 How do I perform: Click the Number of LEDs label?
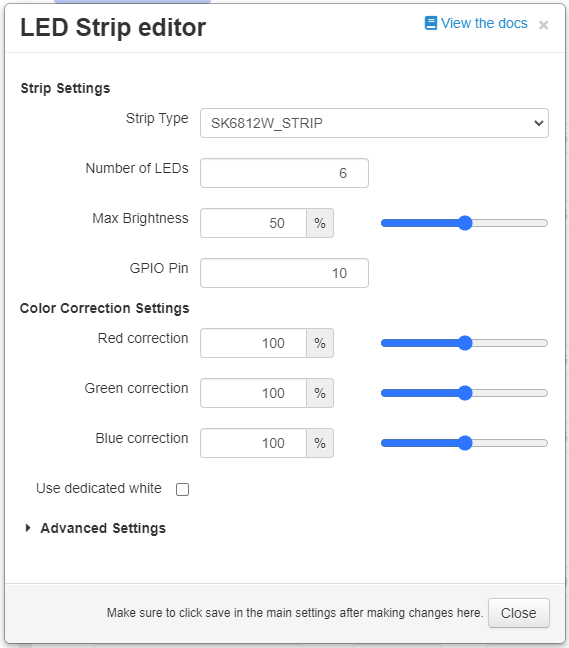point(137,168)
